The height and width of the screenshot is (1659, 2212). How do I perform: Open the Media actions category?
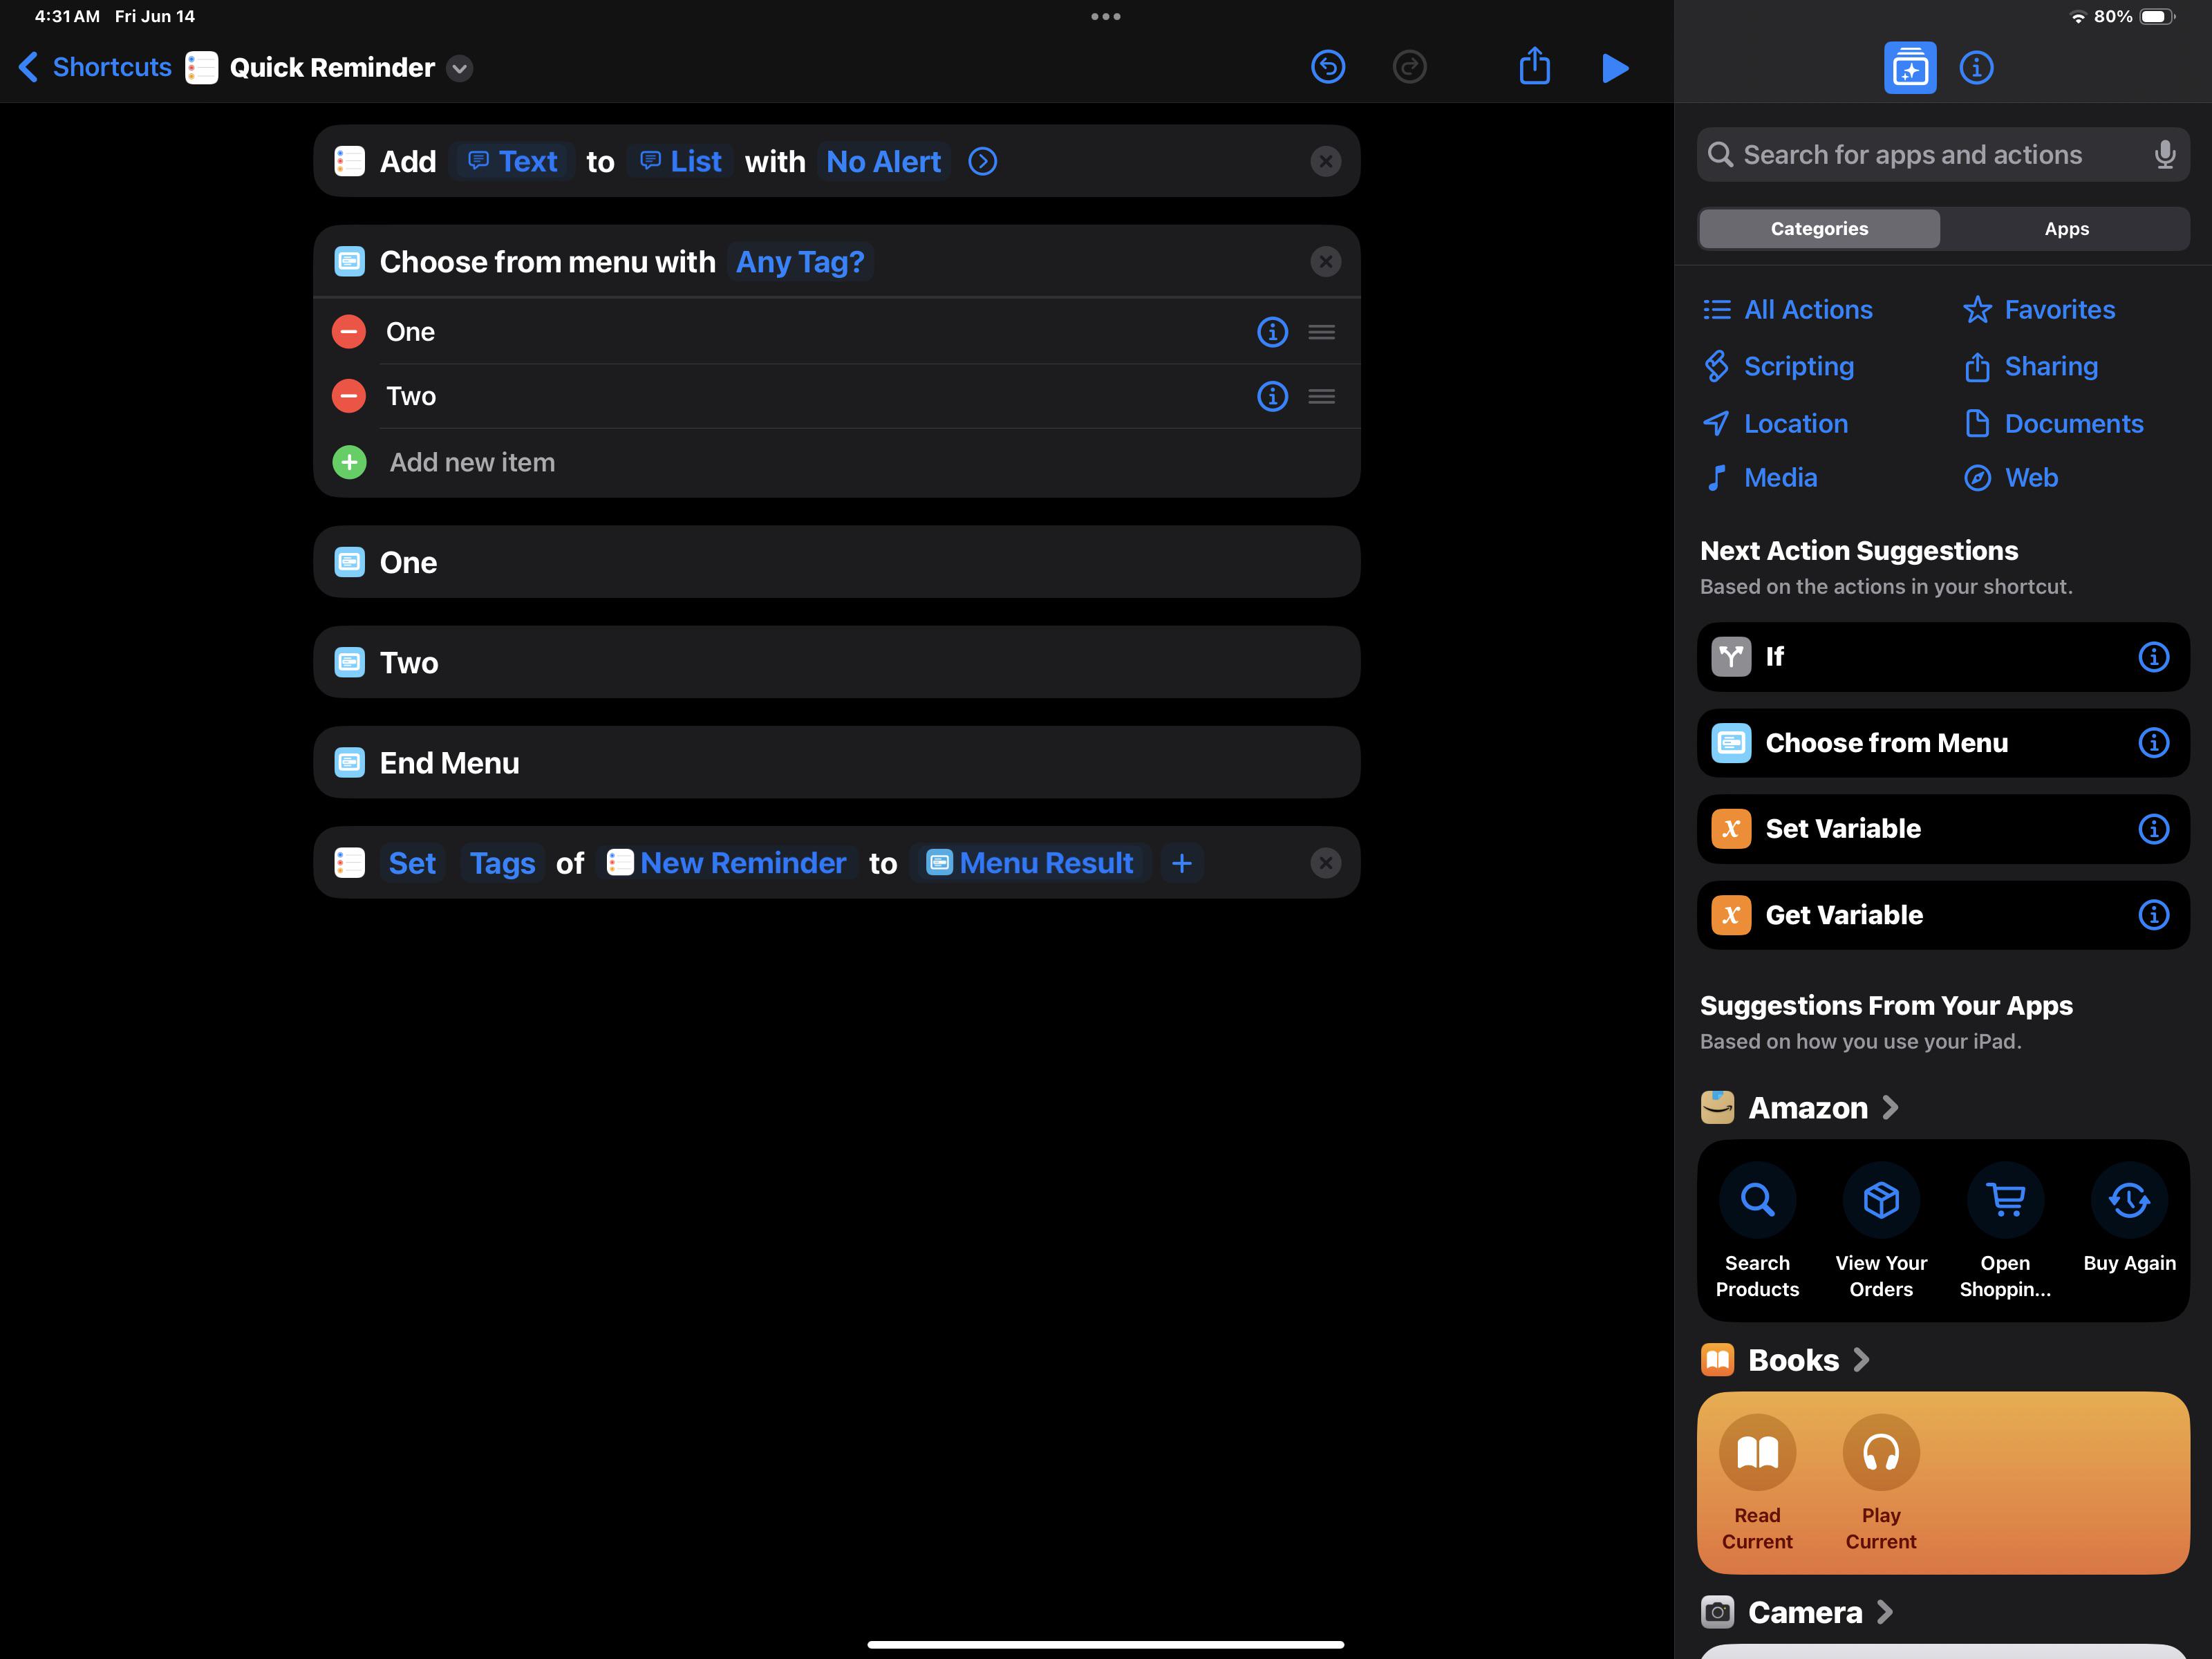pos(1781,477)
